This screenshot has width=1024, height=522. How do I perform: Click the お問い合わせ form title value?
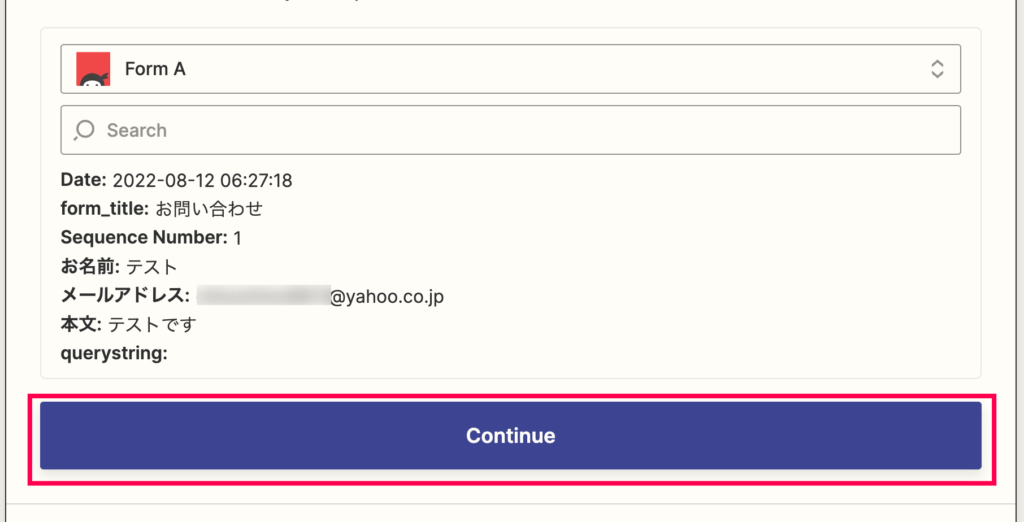click(209, 209)
